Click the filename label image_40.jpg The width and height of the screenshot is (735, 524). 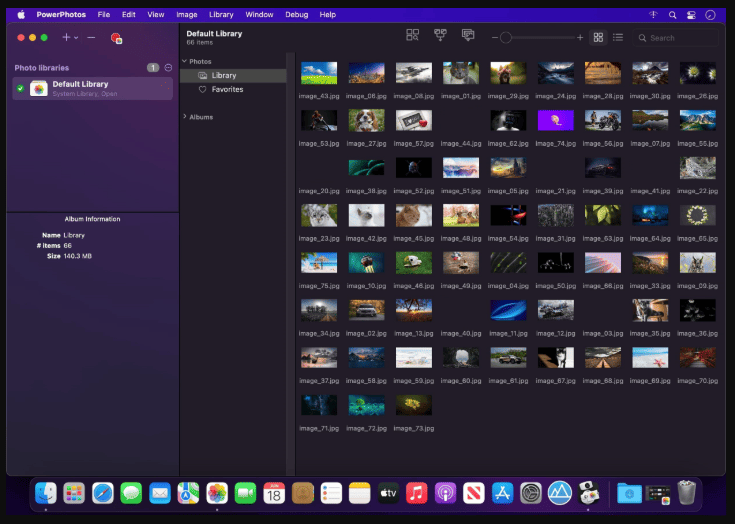(x=461, y=334)
